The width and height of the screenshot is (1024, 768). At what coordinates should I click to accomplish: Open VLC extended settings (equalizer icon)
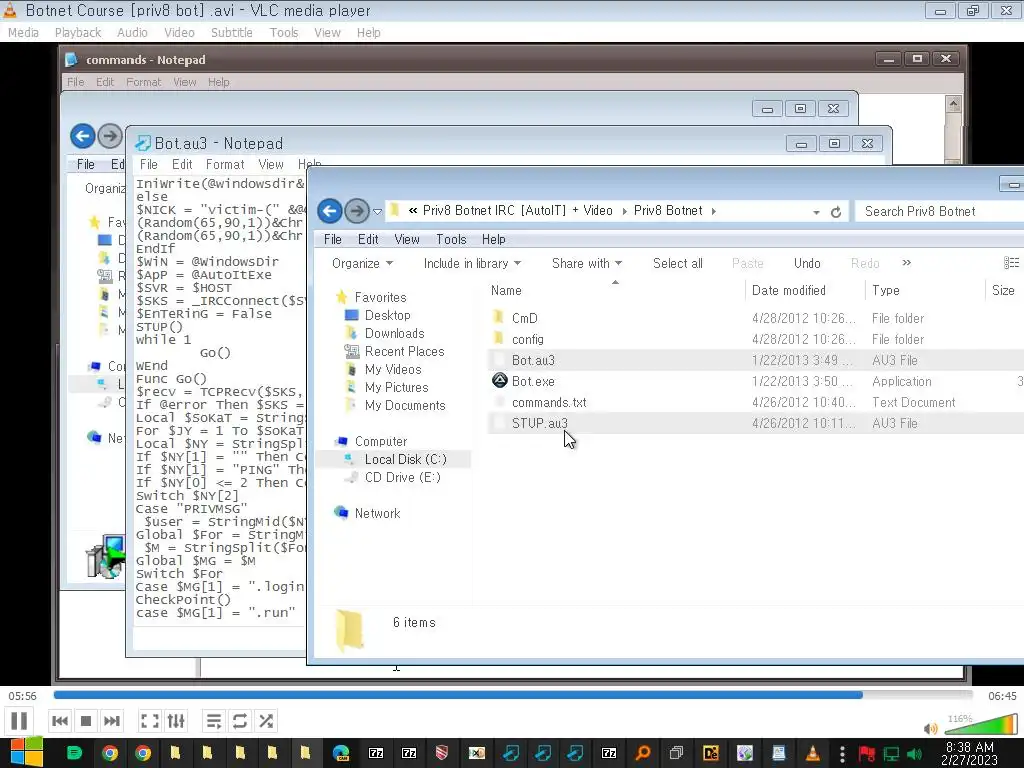[176, 721]
